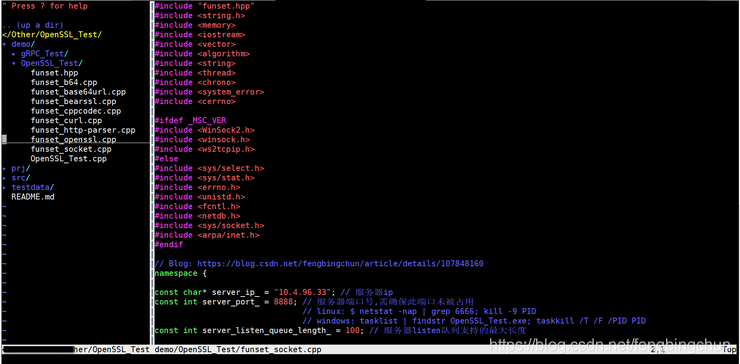The height and width of the screenshot is (364, 740).
Task: Collapse the OpenSSL_Test/ subfolder arrow
Action: tap(14, 63)
